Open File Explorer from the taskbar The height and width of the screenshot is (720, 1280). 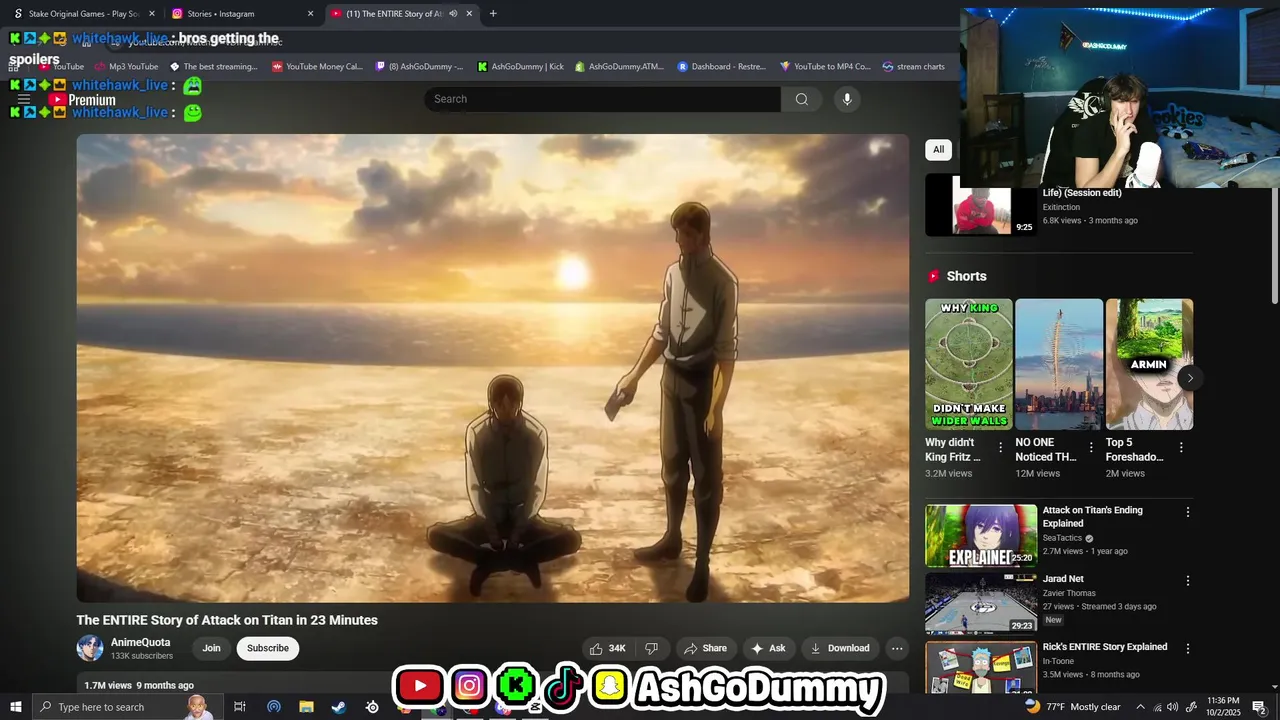point(306,707)
